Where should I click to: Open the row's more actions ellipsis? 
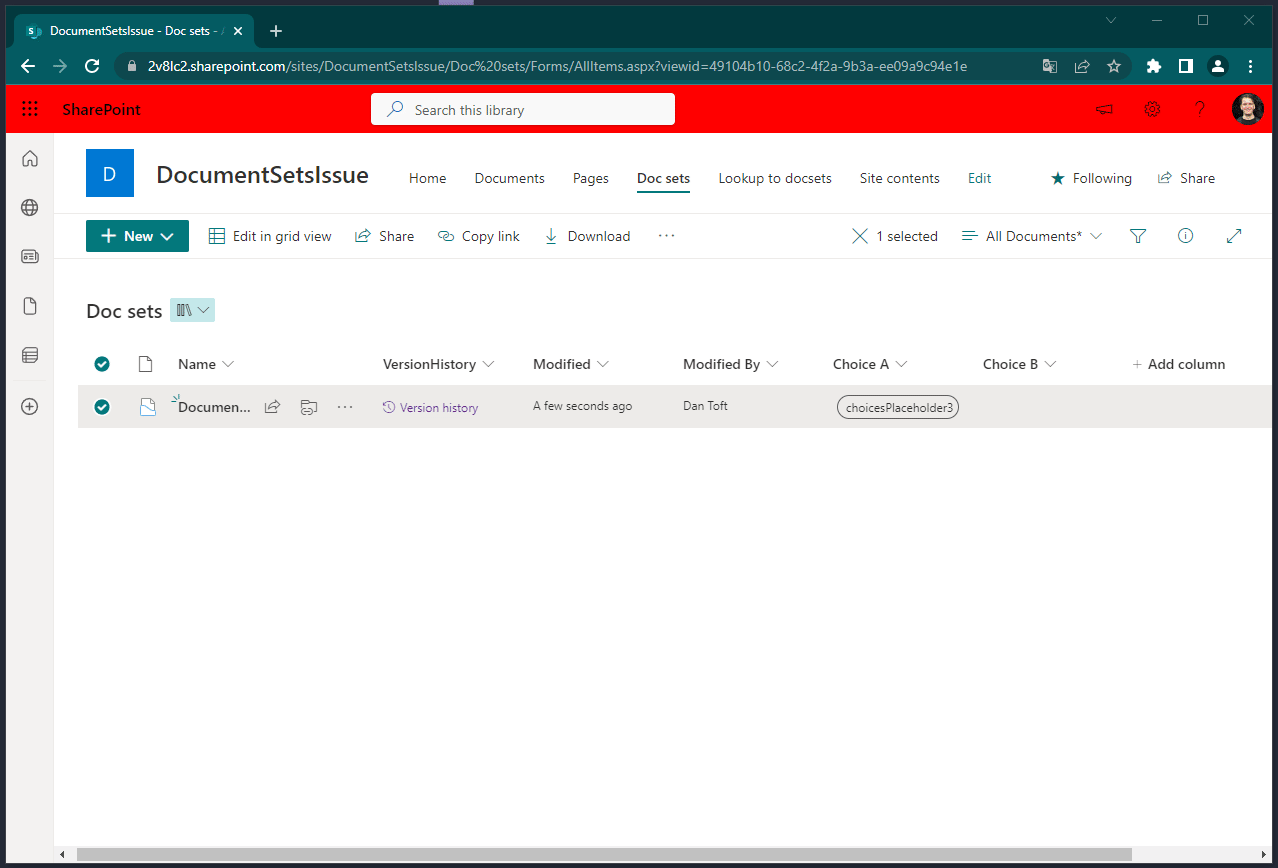[345, 407]
